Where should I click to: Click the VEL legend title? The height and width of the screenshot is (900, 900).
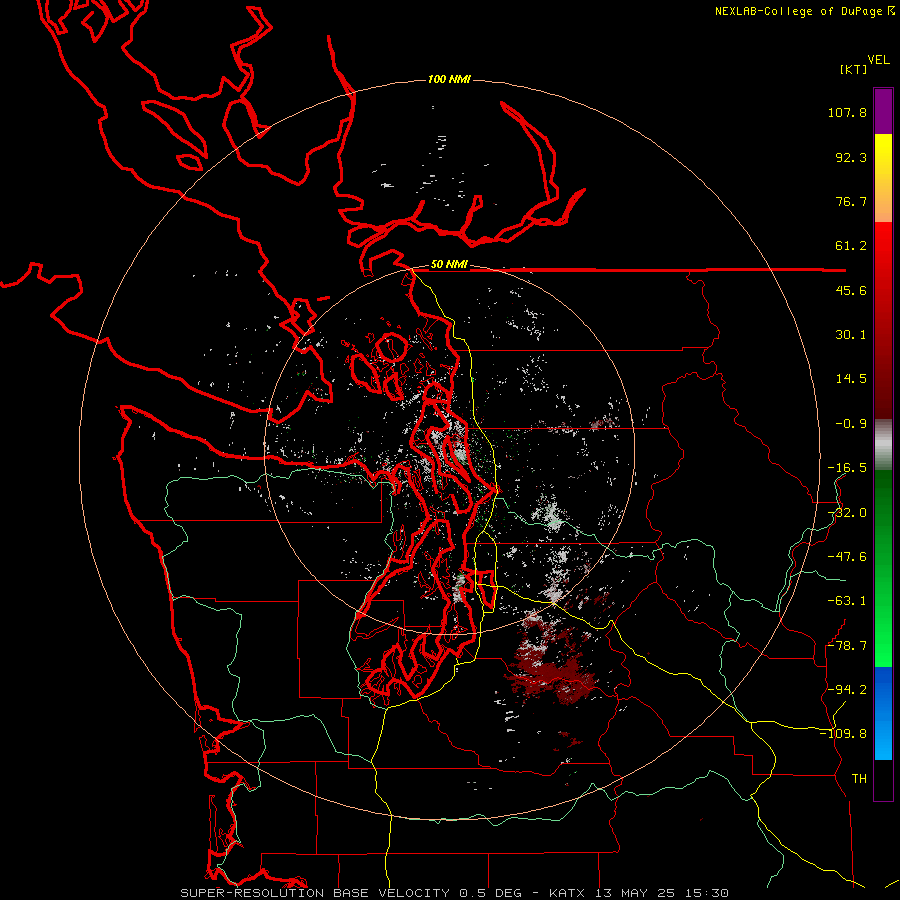click(x=878, y=60)
